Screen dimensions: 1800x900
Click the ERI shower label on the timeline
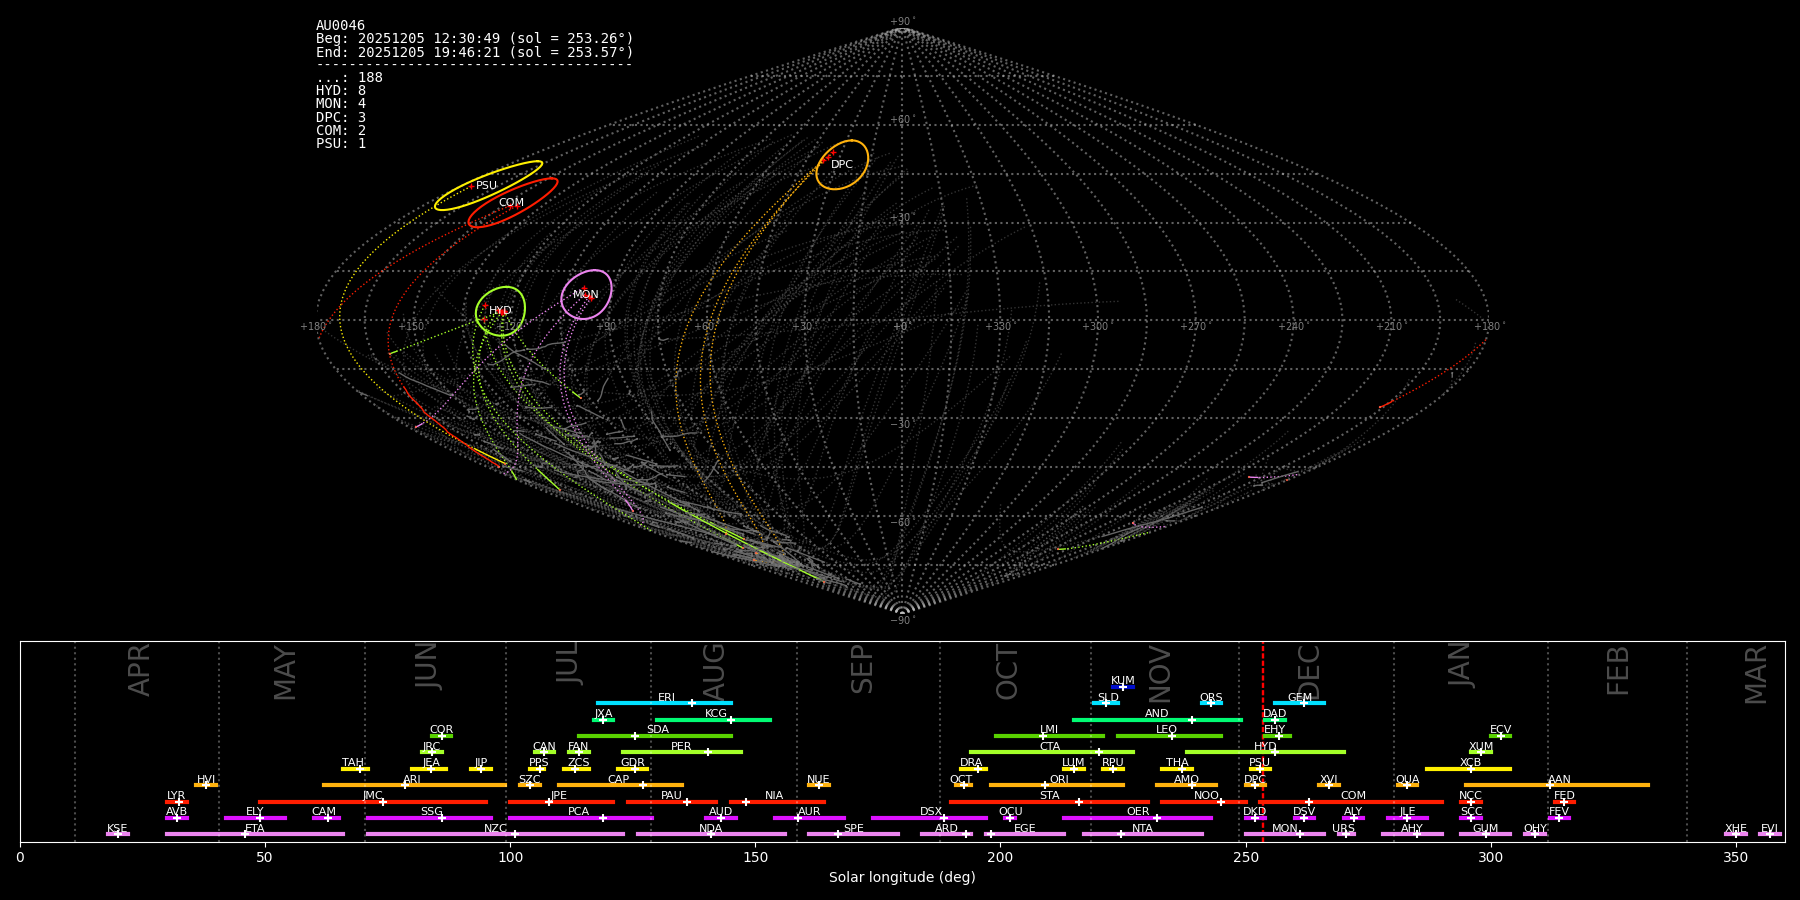pyautogui.click(x=666, y=698)
